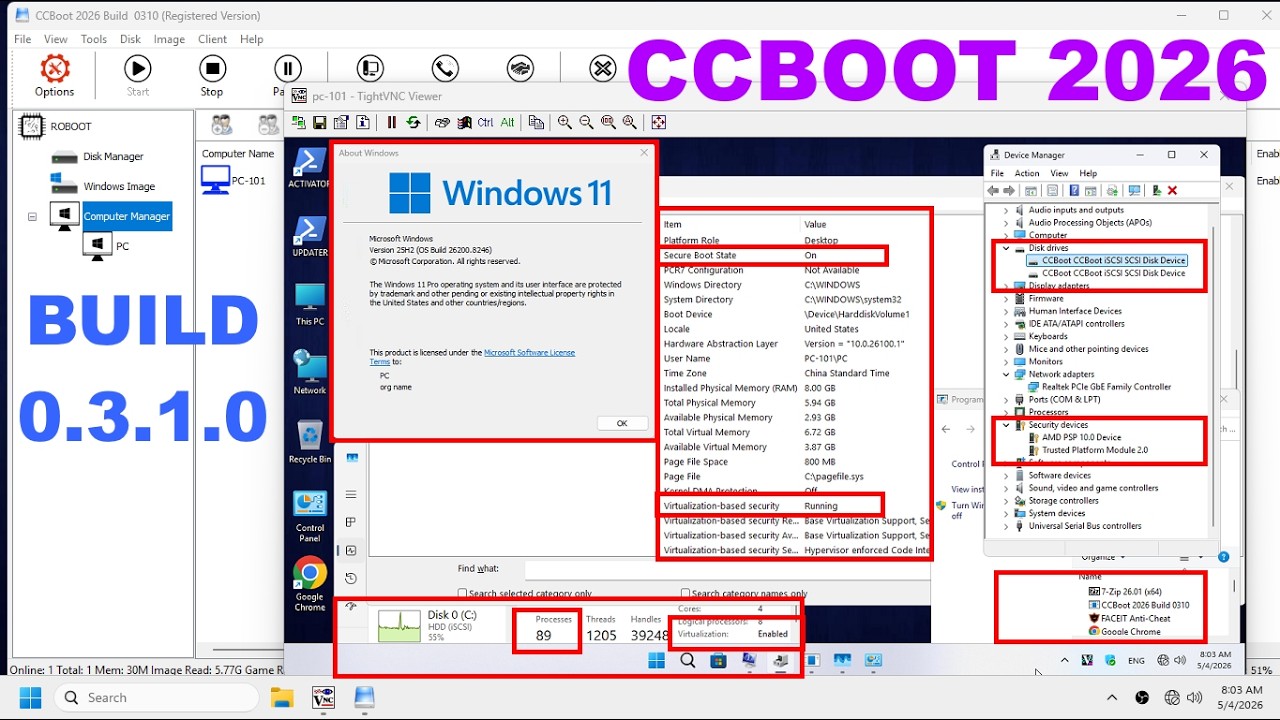Open View menu in Device Manager
The width and height of the screenshot is (1280, 720).
(x=1059, y=173)
